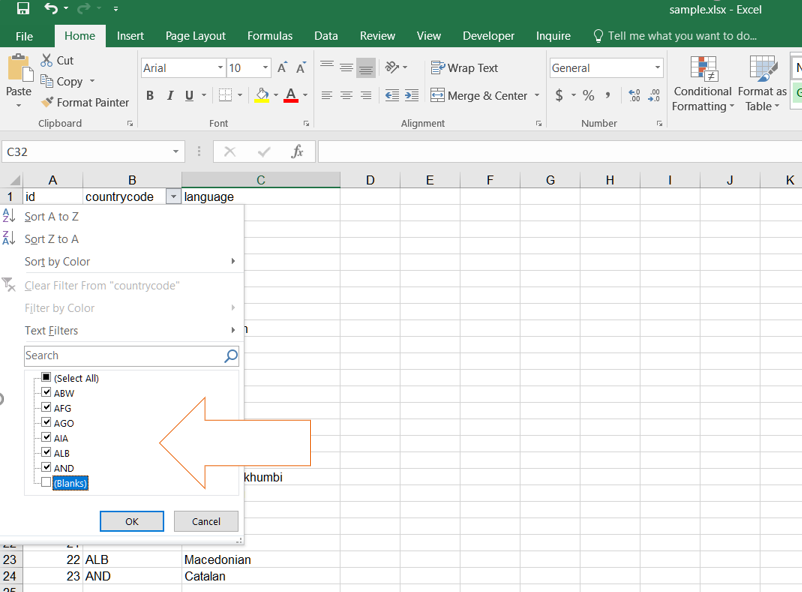Open the font name dropdown
802x592 pixels.
[220, 68]
